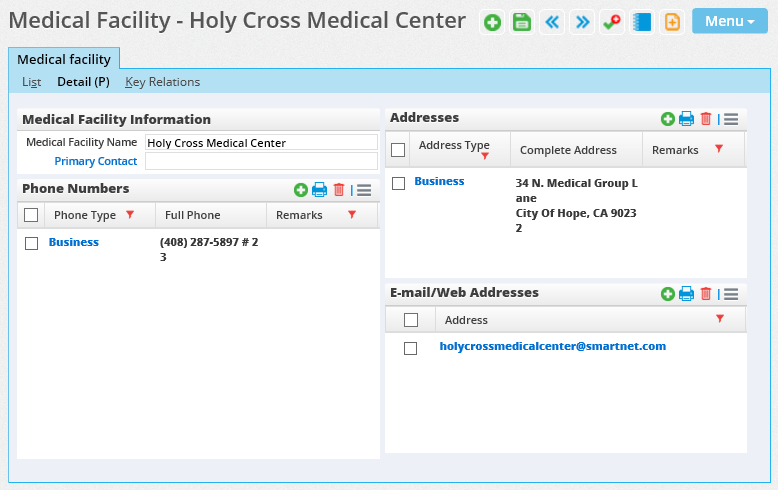Viewport: 778px width, 490px height.
Task: Print the Phone Numbers list
Action: click(x=320, y=190)
